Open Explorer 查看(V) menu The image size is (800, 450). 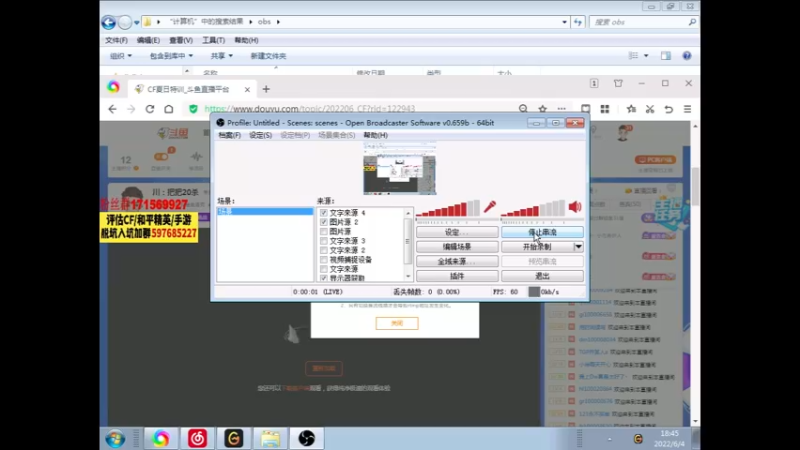coord(181,40)
